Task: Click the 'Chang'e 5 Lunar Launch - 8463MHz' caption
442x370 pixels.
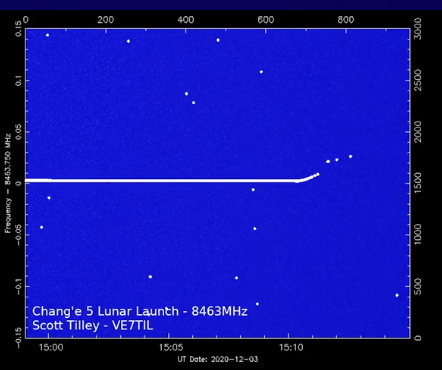Action: 140,311
